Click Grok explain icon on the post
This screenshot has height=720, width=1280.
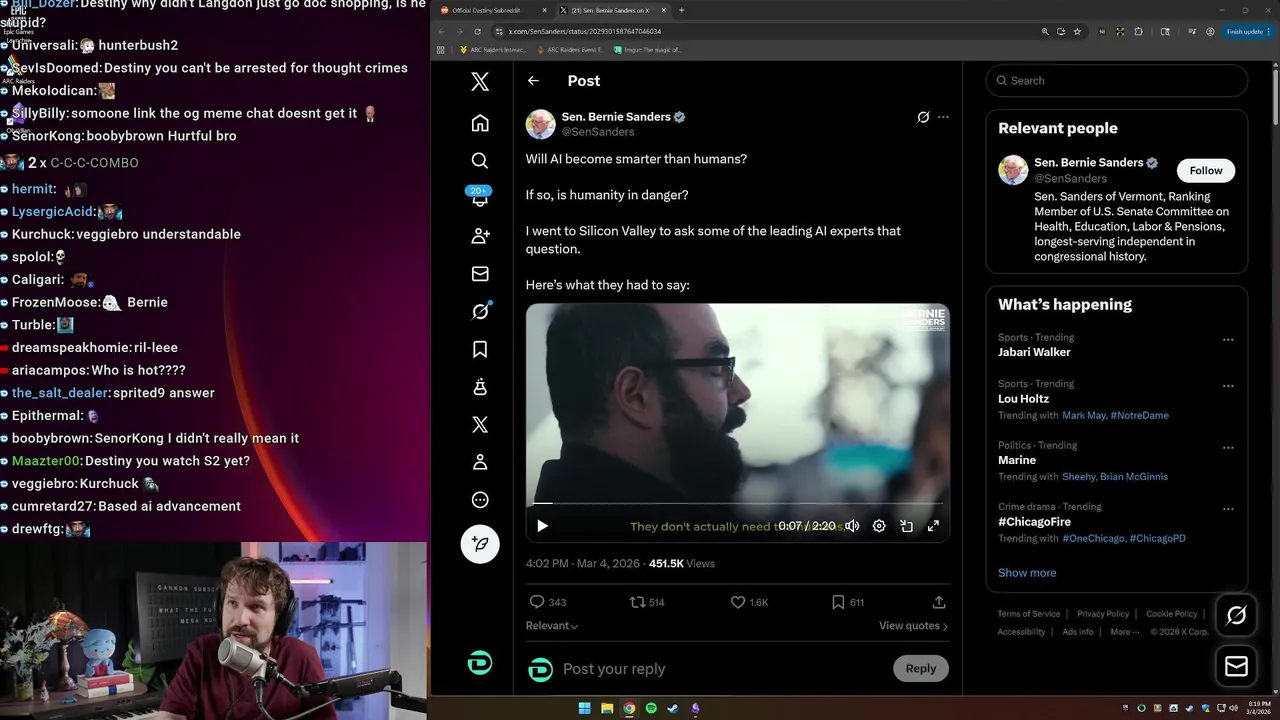923,117
